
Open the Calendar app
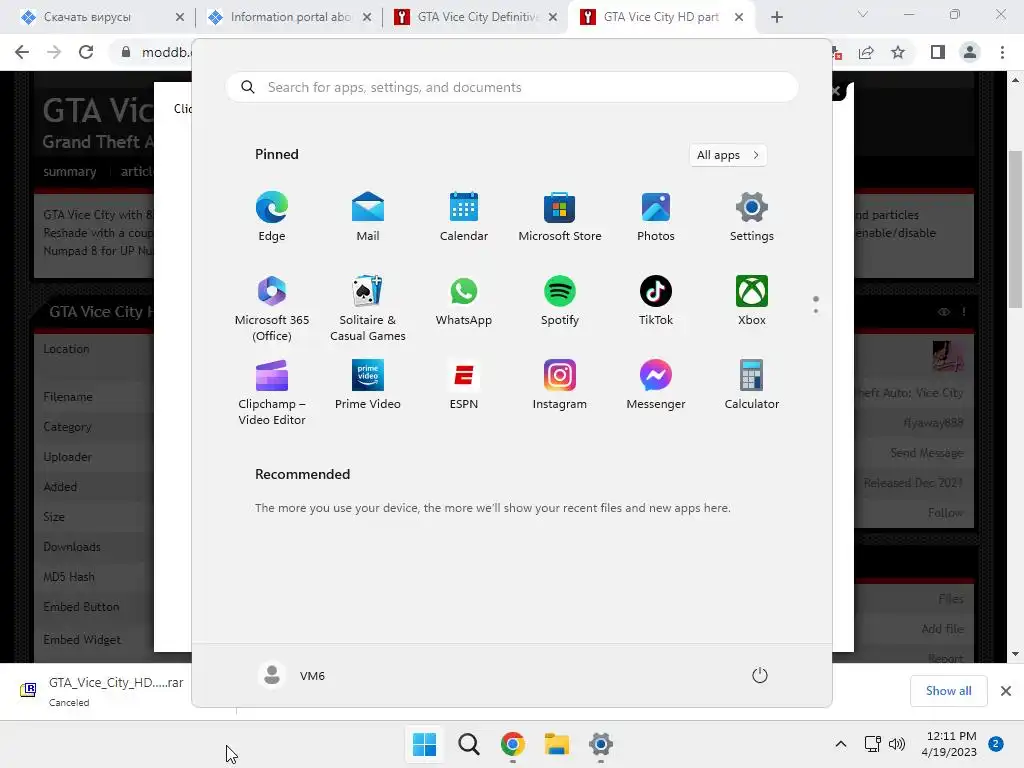(464, 217)
